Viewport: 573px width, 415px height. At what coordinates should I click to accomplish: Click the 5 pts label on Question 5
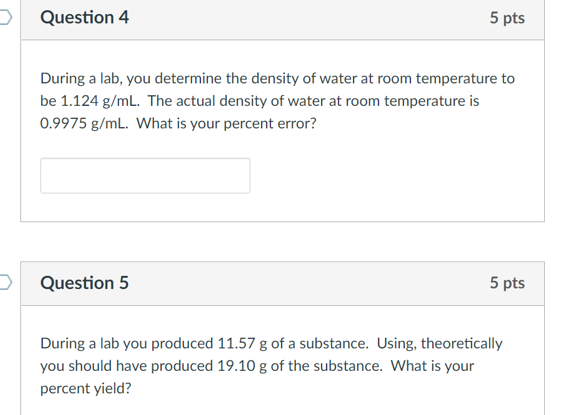point(507,283)
